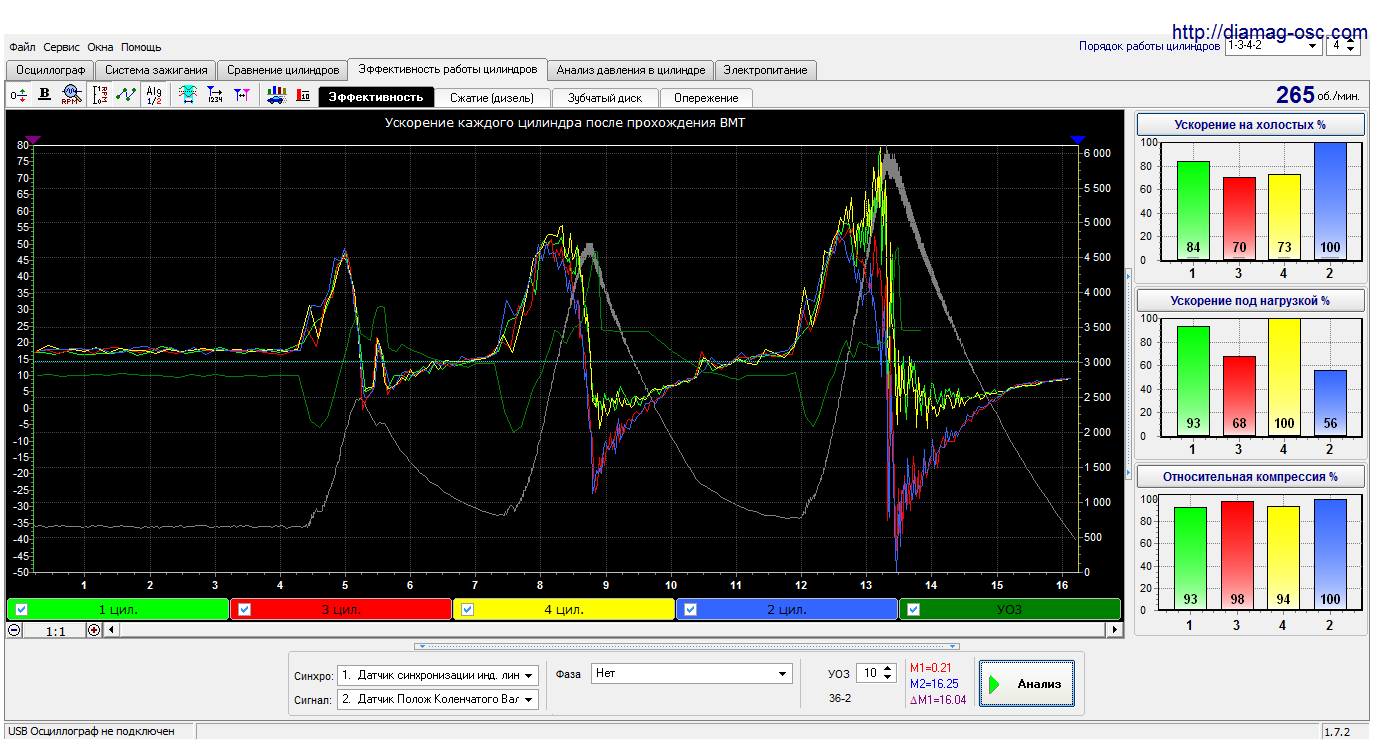Viewport: 1382px width, 744px height.
Task: Click the RPM scale bracket icon
Action: coord(100,95)
